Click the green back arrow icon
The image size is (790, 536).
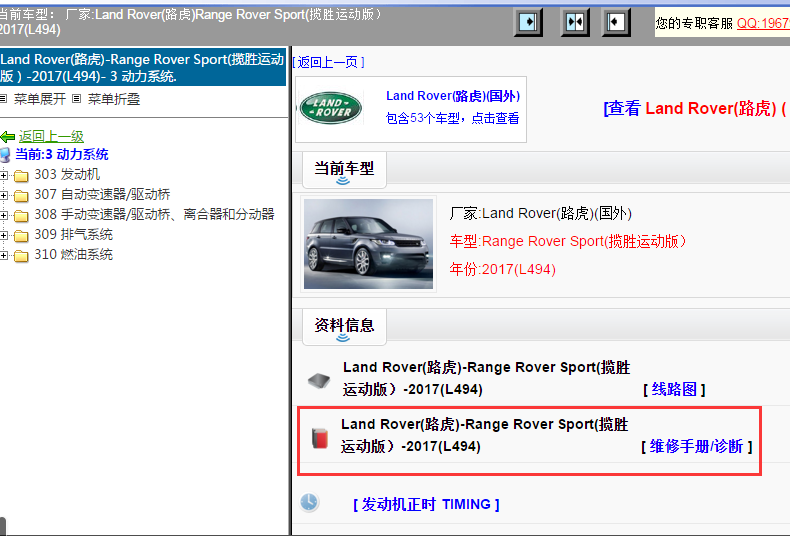click(7, 137)
